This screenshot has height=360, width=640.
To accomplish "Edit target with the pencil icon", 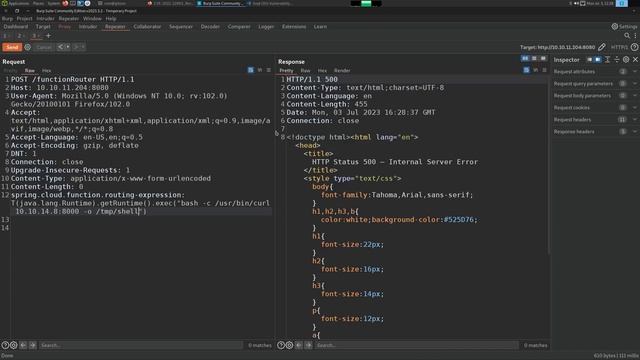I will (602, 47).
